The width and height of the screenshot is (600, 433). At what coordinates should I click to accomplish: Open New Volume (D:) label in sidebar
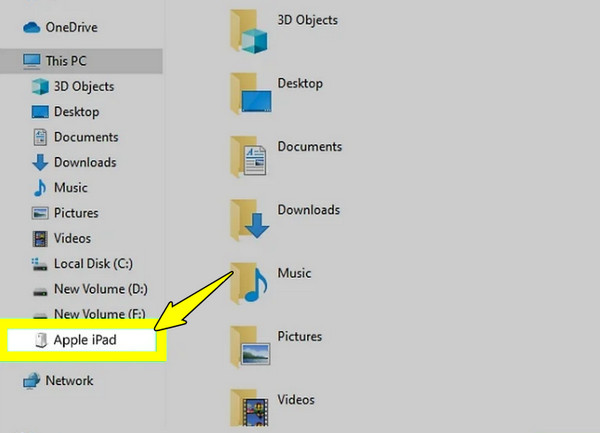pos(101,289)
